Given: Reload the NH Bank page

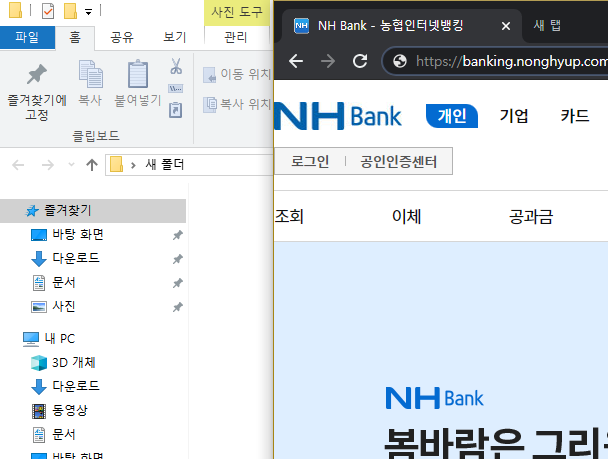Looking at the screenshot, I should point(360,61).
